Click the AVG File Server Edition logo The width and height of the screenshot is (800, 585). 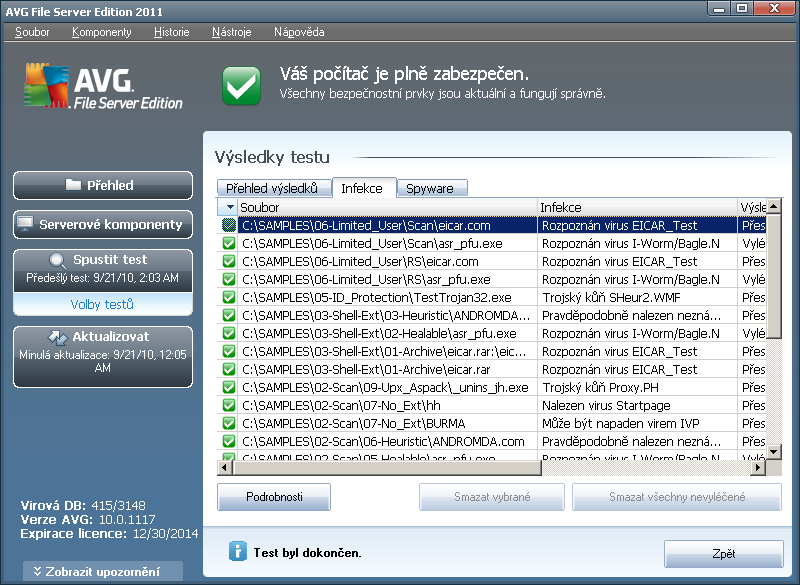[103, 86]
